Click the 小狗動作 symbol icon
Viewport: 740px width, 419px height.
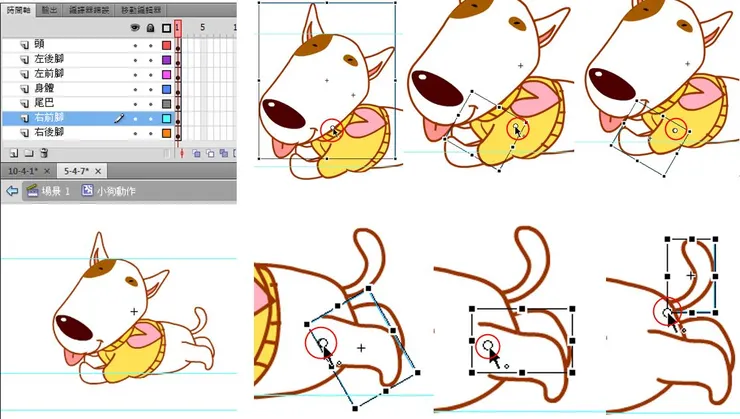tap(87, 190)
